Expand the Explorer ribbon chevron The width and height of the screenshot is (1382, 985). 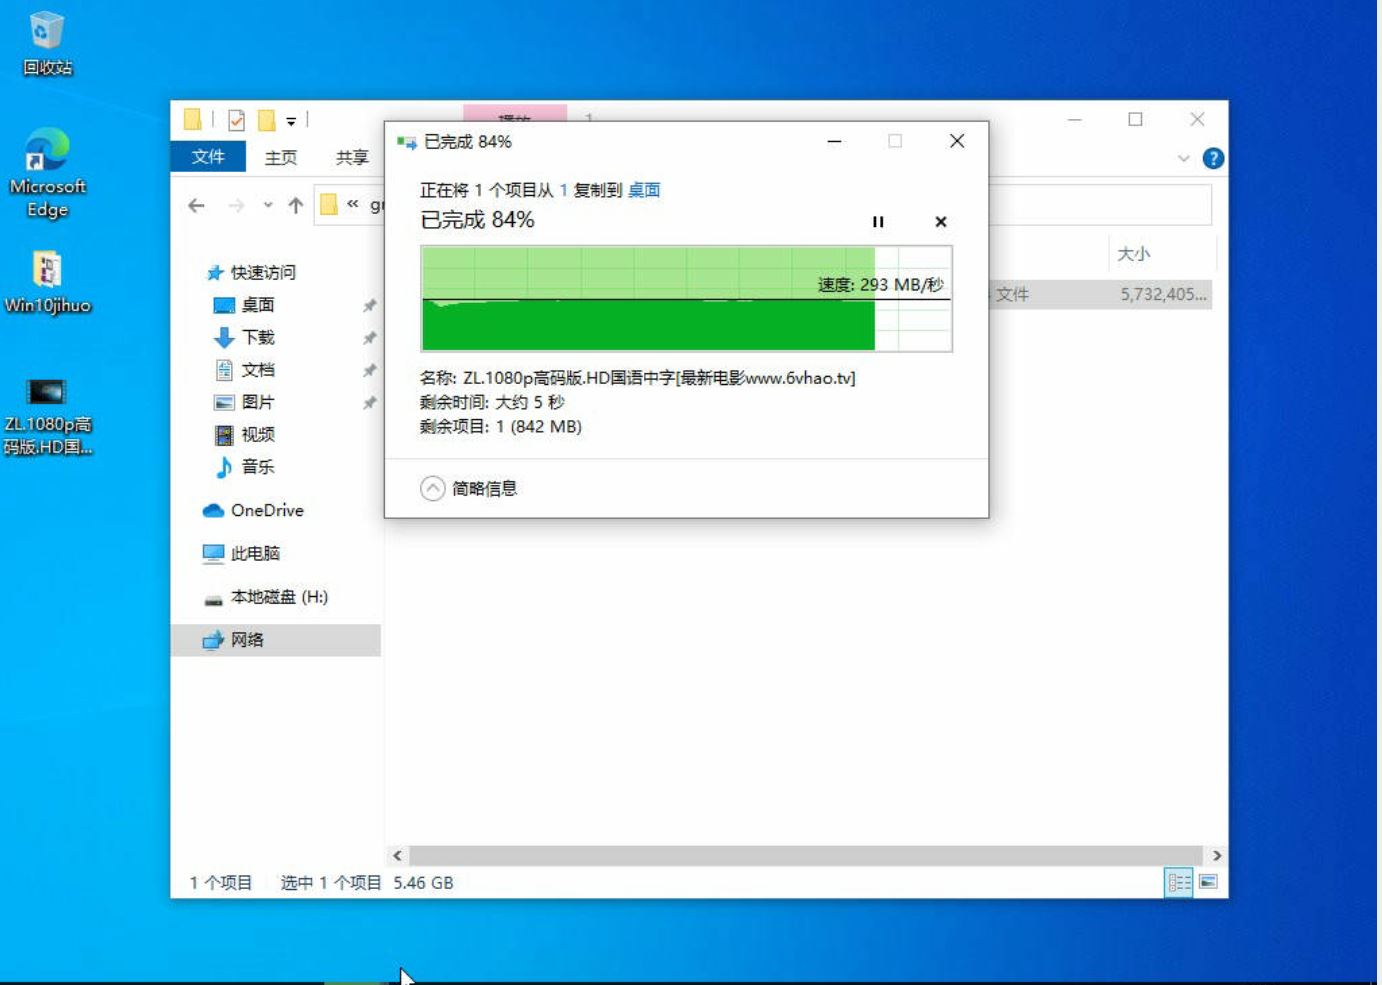coord(1184,158)
